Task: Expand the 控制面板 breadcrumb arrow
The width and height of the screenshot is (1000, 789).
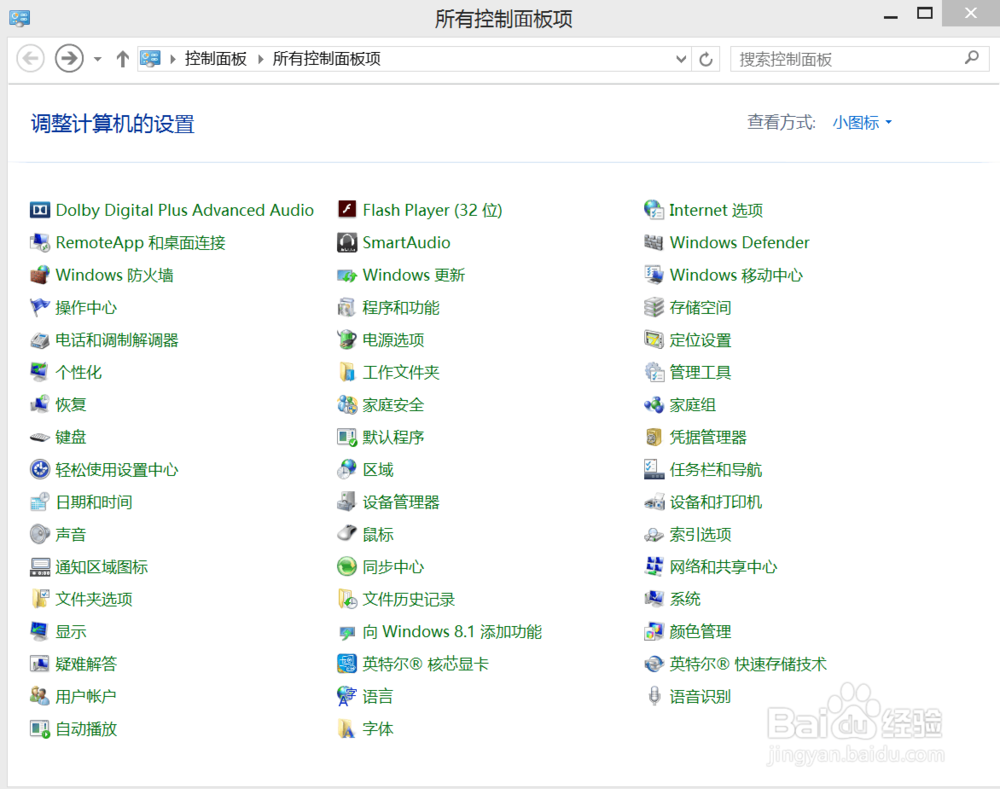Action: 260,59
